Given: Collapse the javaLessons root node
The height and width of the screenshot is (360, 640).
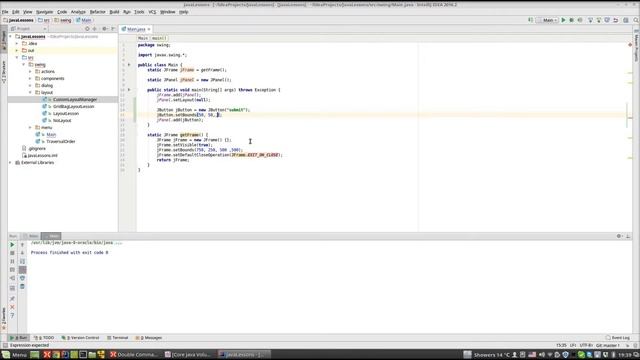Looking at the screenshot, I should coord(11,37).
